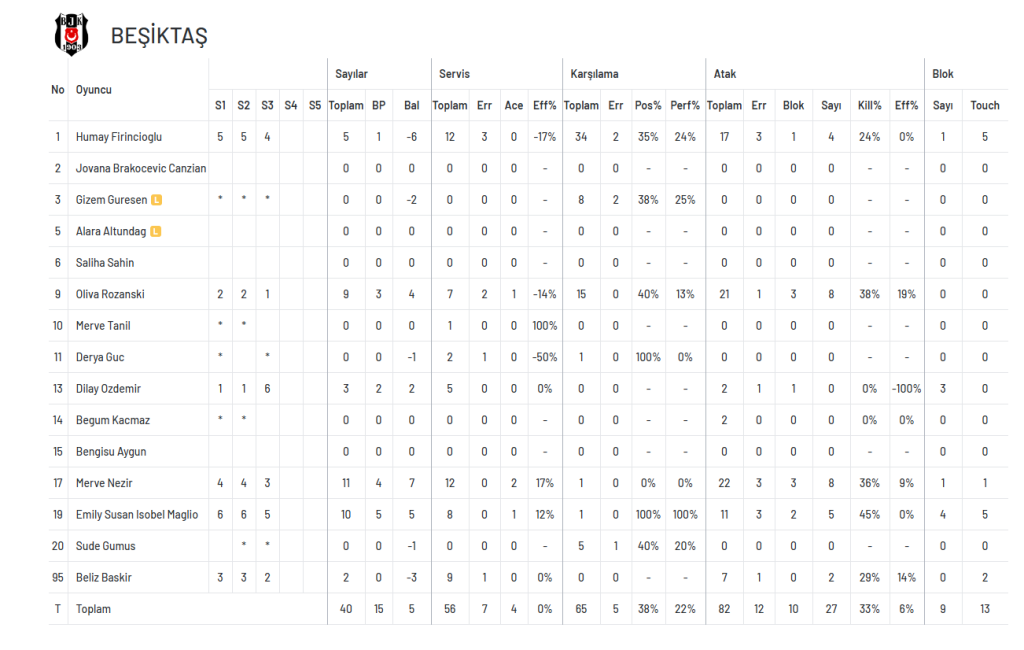The width and height of the screenshot is (1024, 650).
Task: Click the Karşılama section header
Action: coord(594,74)
